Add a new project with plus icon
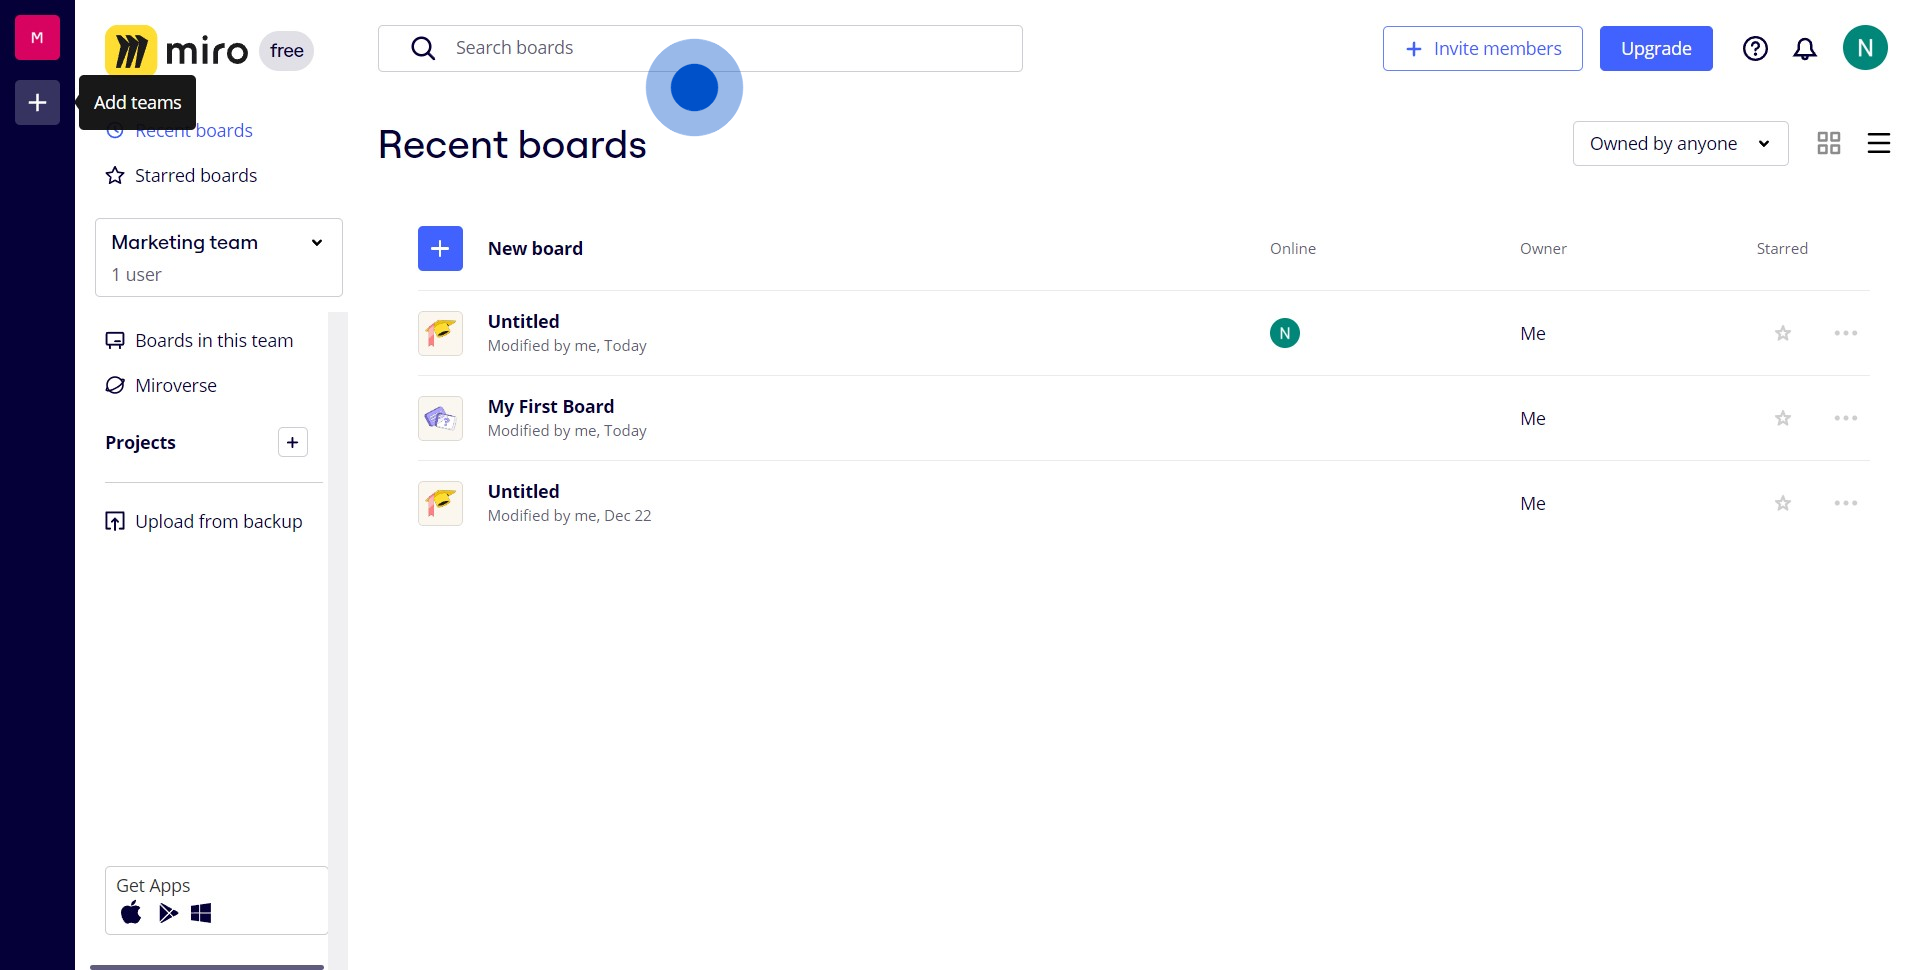The image size is (1920, 970). coord(292,443)
